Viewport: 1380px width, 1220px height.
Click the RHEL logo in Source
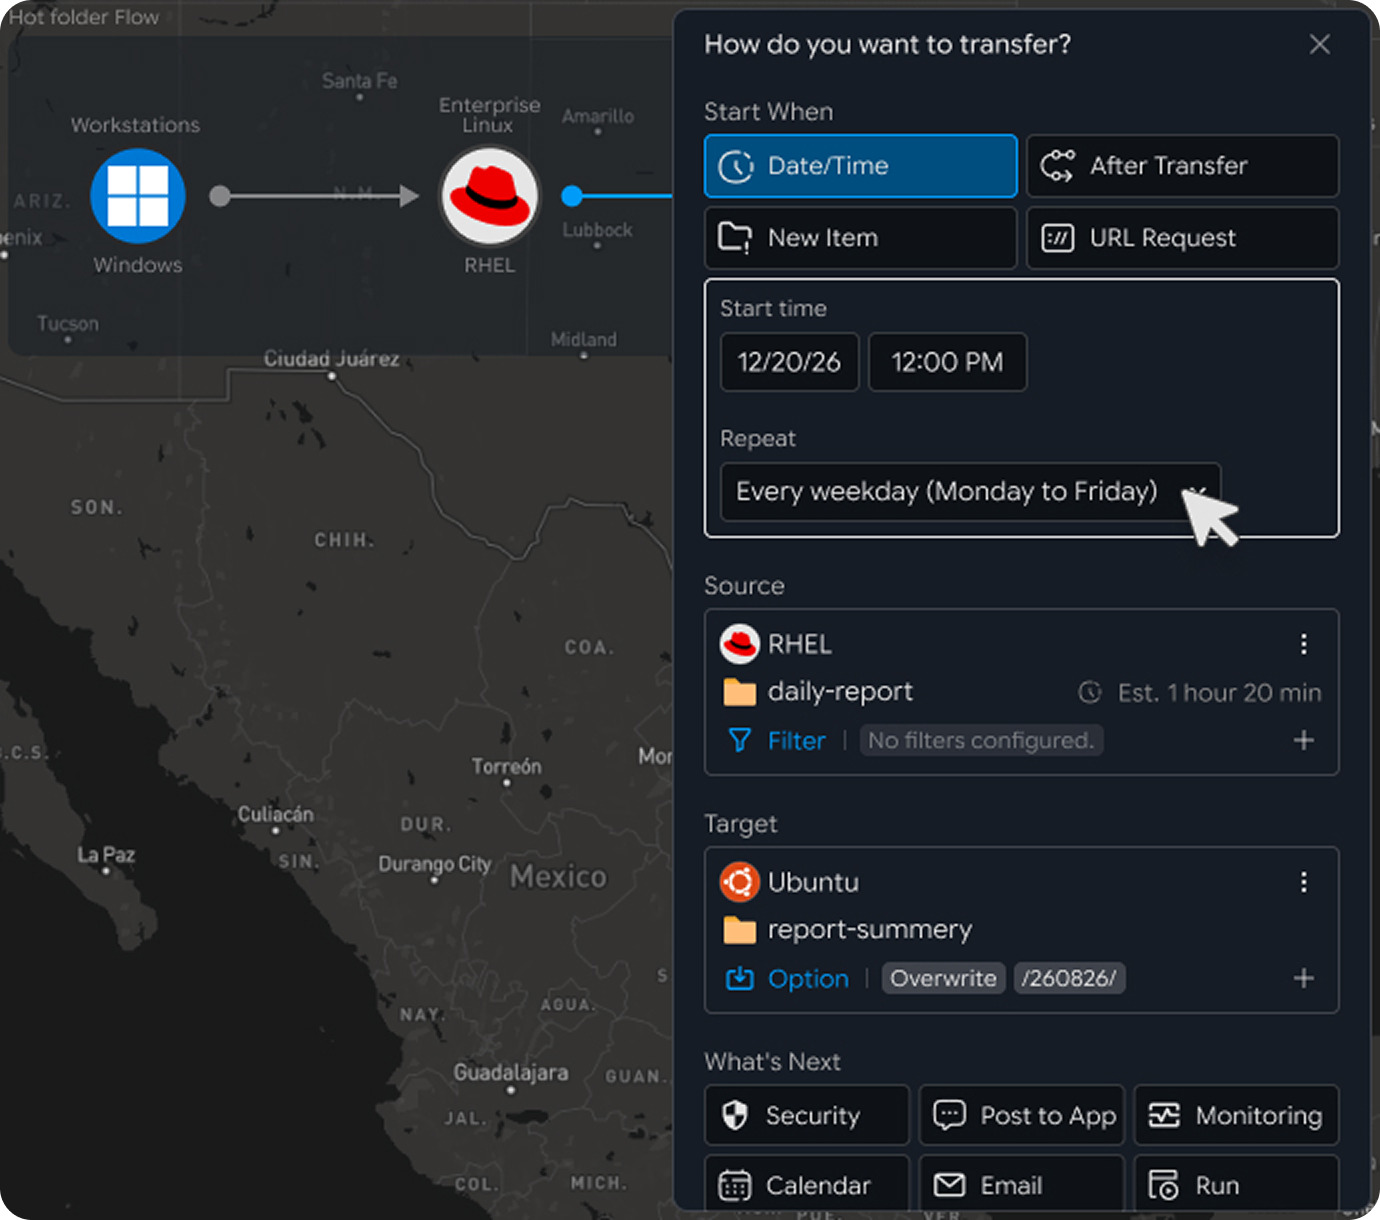pyautogui.click(x=740, y=644)
